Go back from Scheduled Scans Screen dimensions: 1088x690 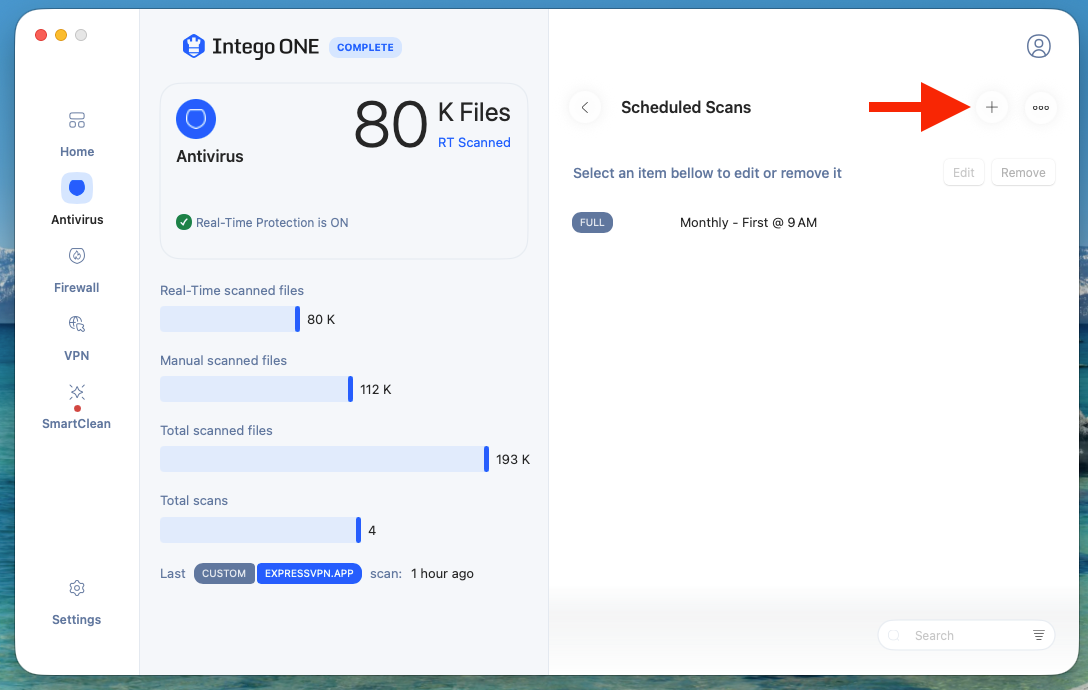(x=585, y=108)
